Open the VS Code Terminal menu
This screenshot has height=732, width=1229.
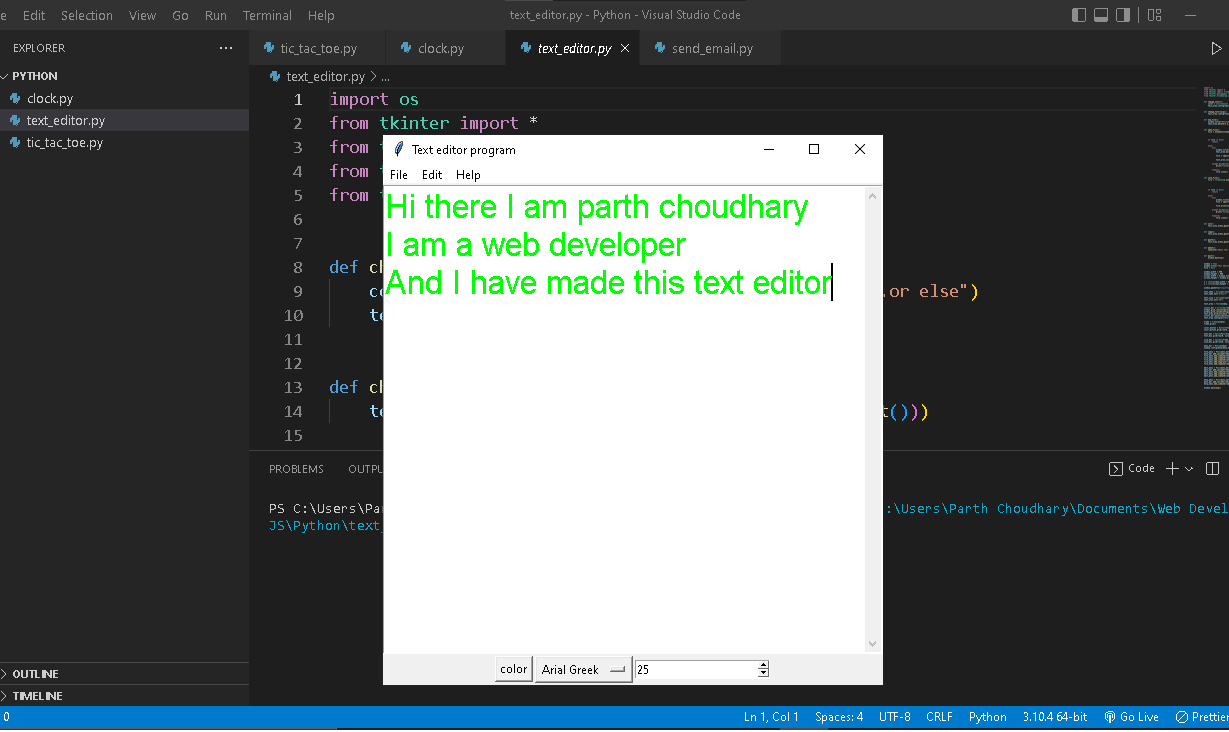268,15
